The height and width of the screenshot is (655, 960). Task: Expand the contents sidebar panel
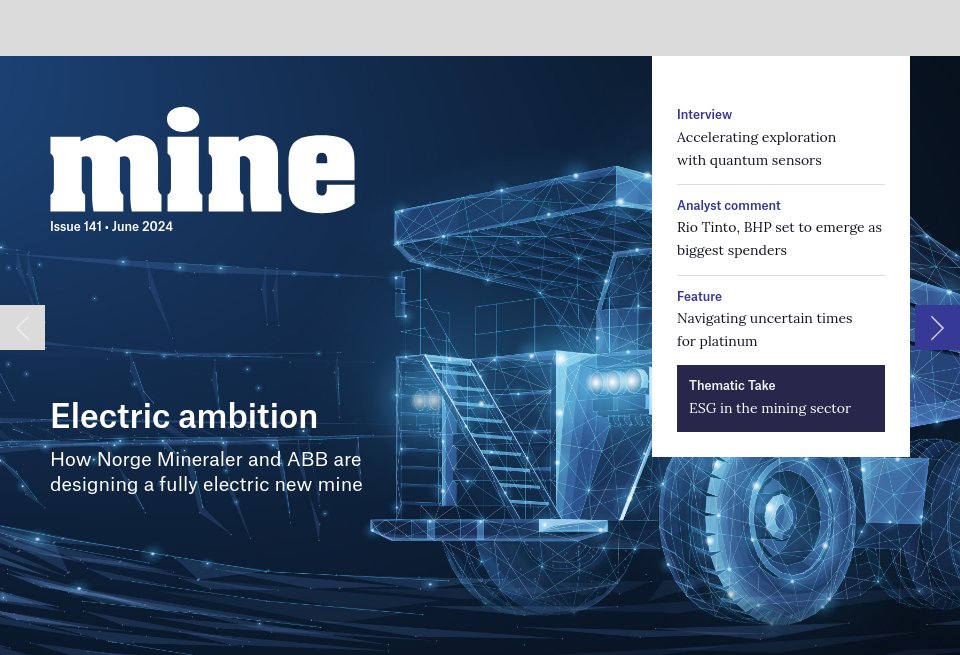point(780,255)
